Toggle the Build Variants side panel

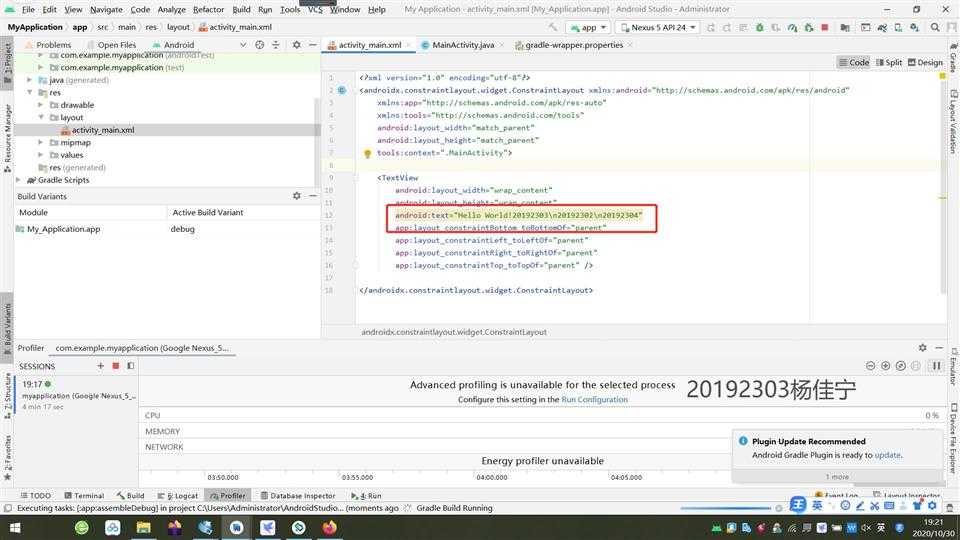tap(7, 329)
